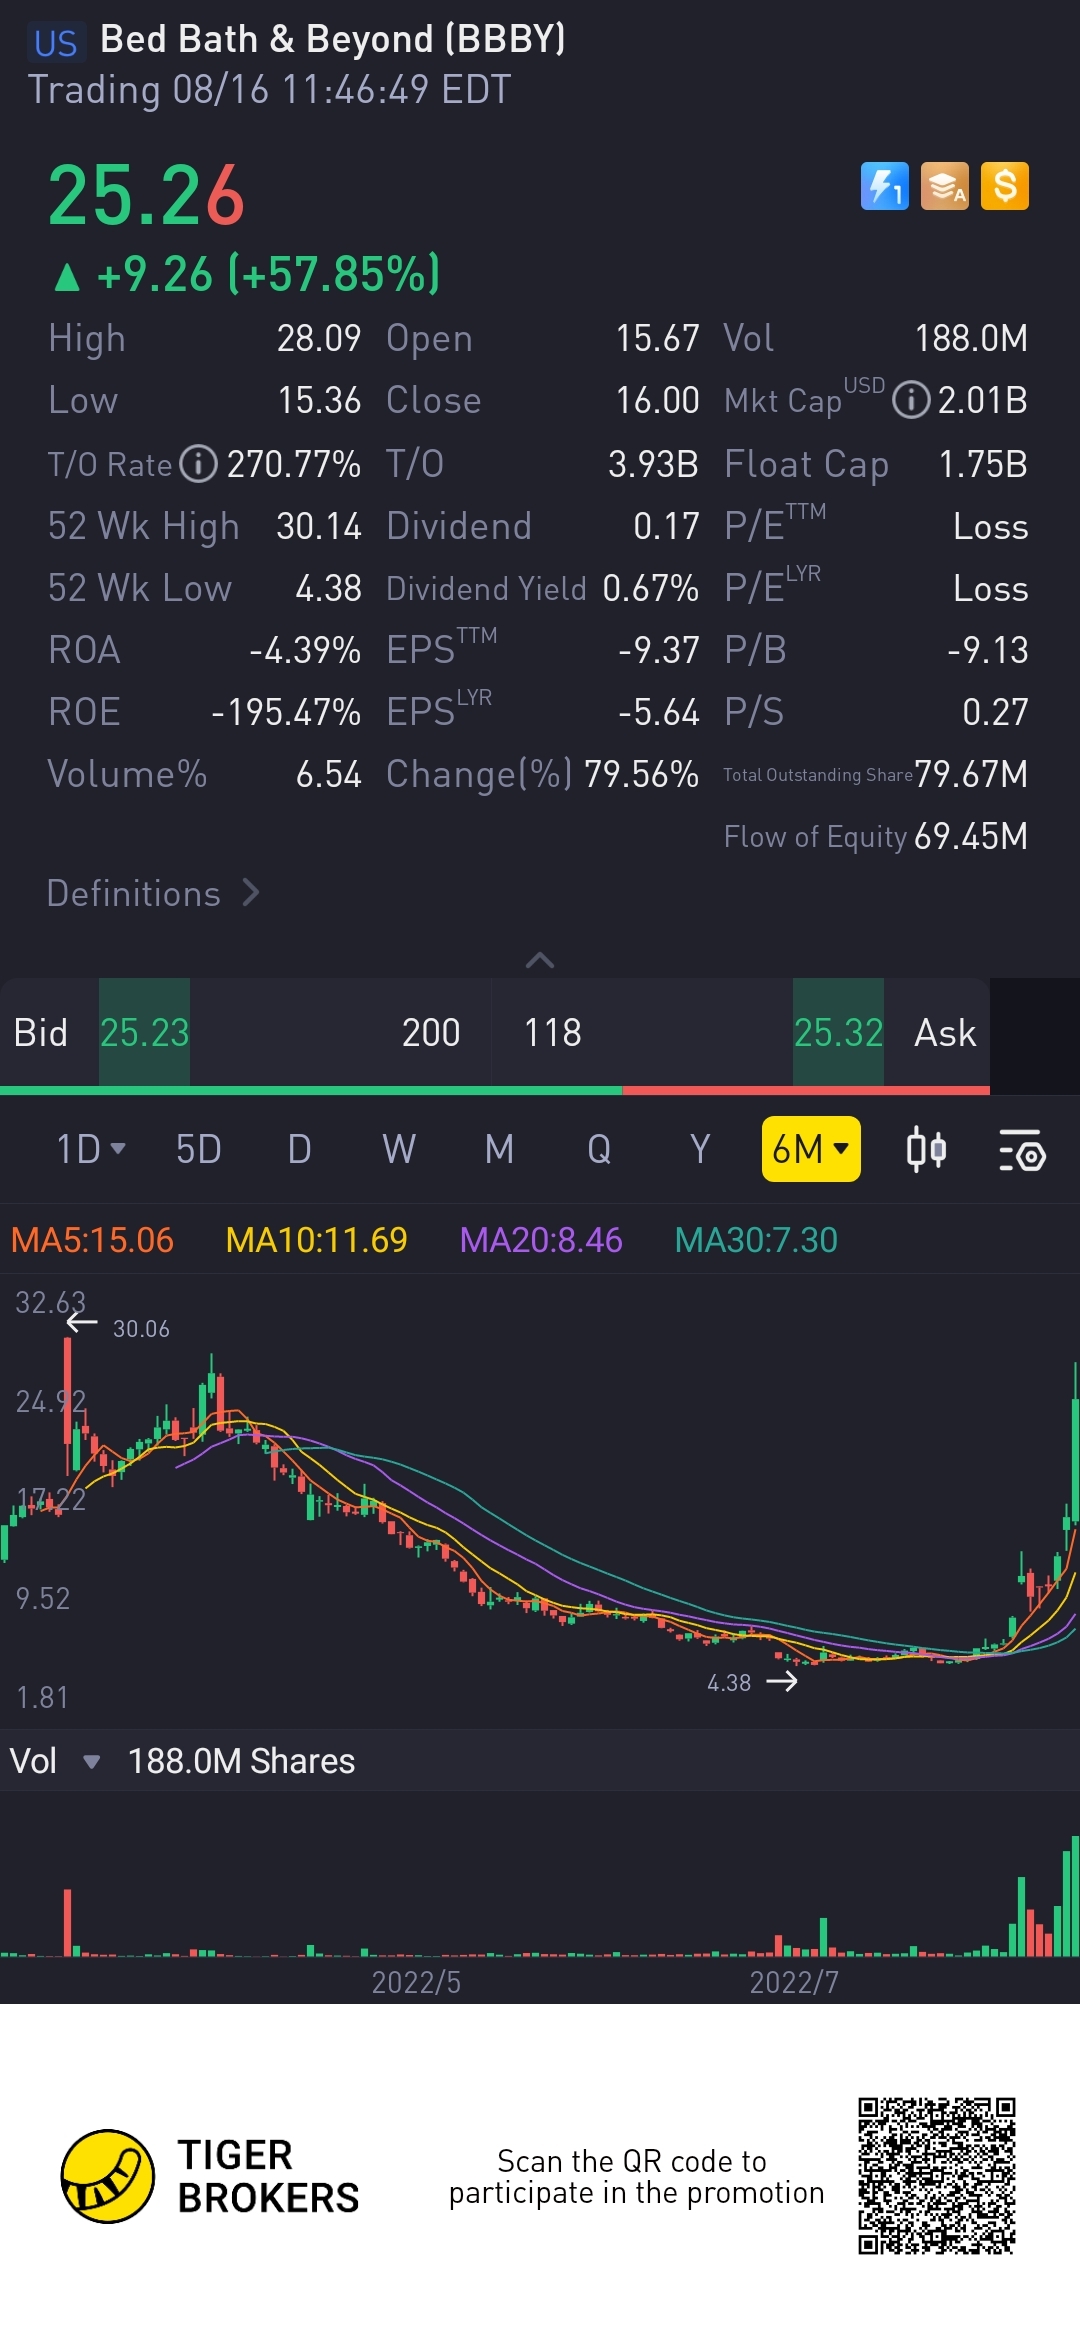Image resolution: width=1080 pixels, height=2349 pixels.
Task: Tap the MA5:15.06 indicator label
Action: [92, 1240]
